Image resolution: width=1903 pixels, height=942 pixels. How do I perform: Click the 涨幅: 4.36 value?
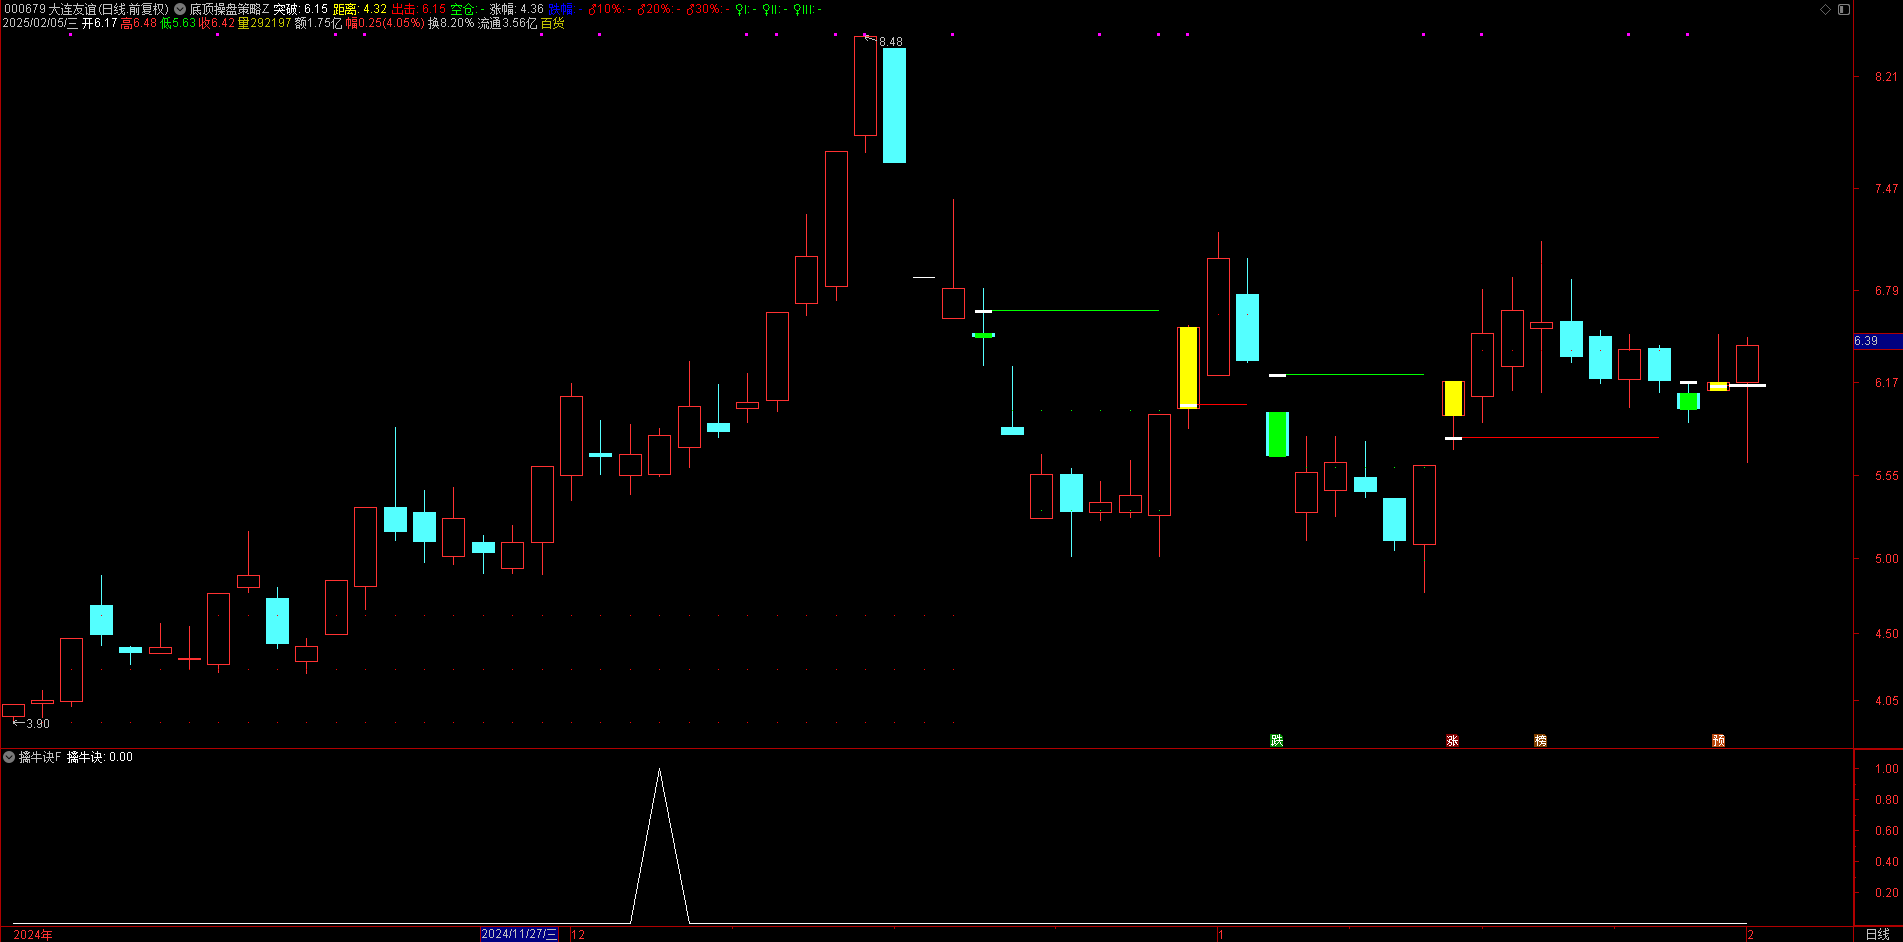coord(516,9)
